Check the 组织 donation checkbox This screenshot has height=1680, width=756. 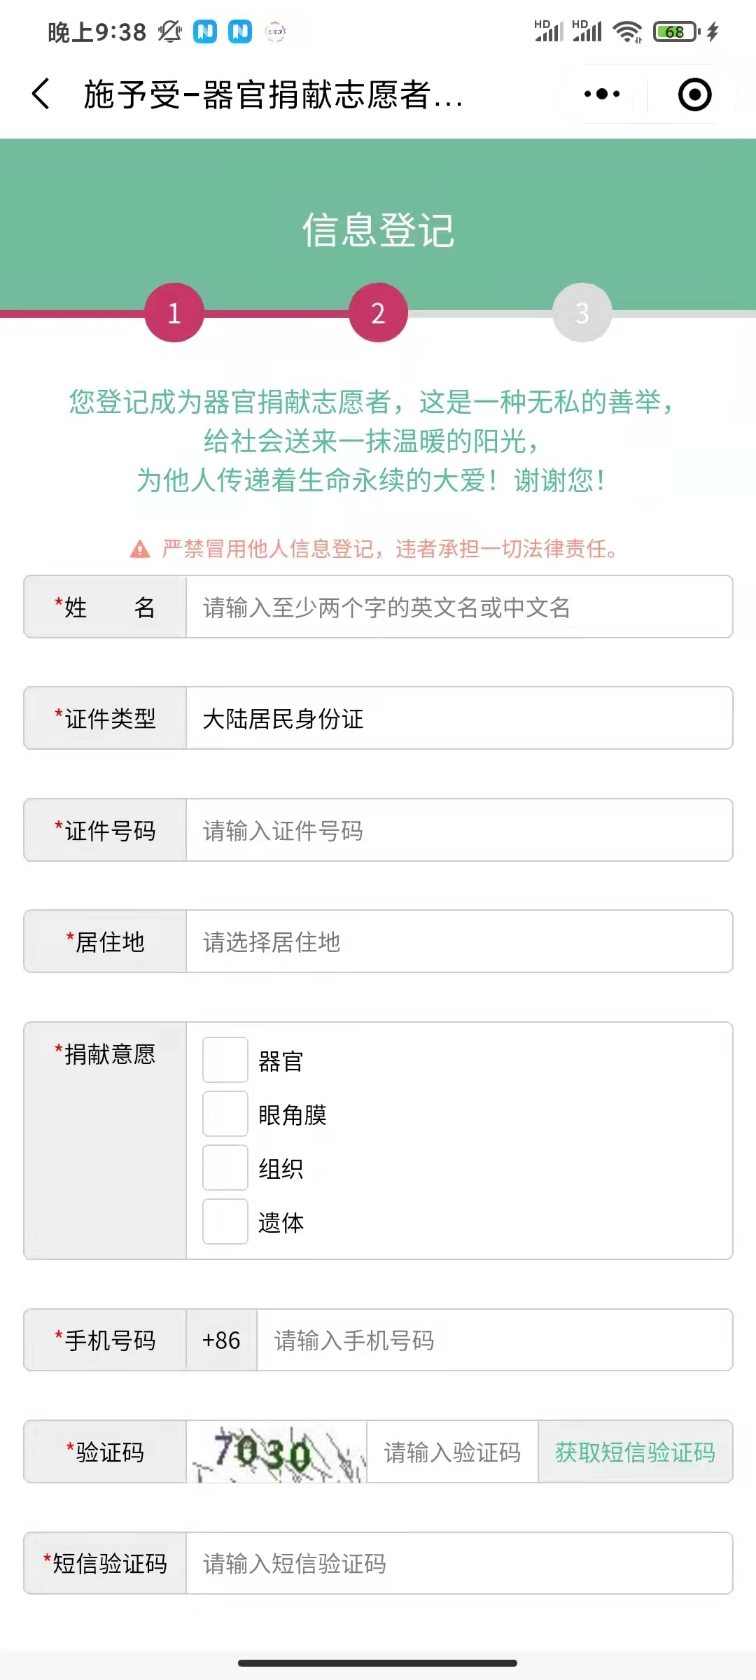225,1168
